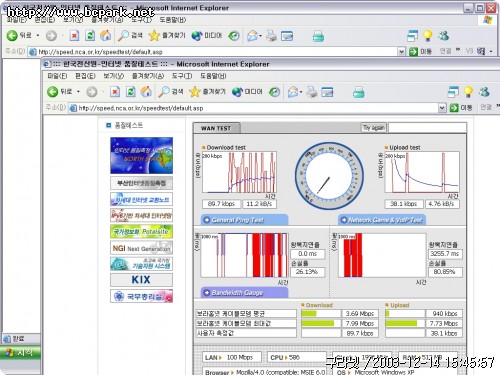Click the 80.85% loss value box
Screen dimensions: 500x375
445,272
